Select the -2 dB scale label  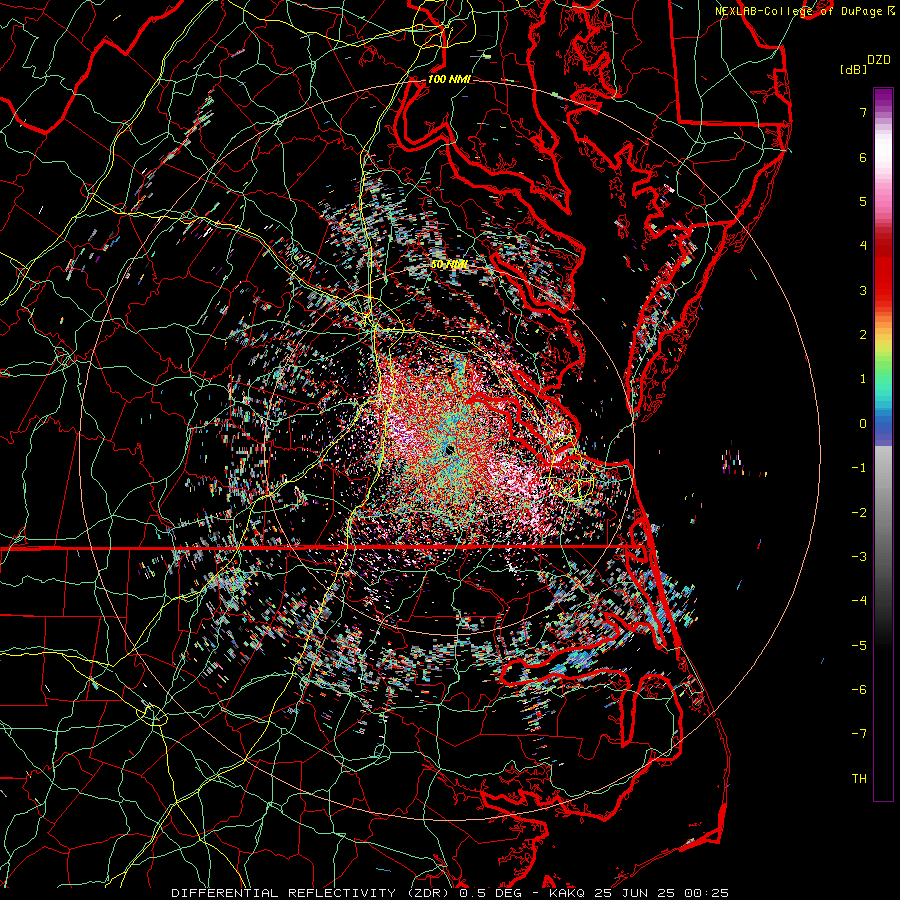pos(859,513)
